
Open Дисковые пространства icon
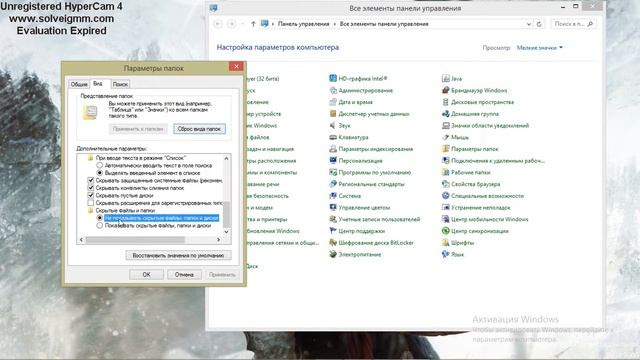(x=445, y=102)
